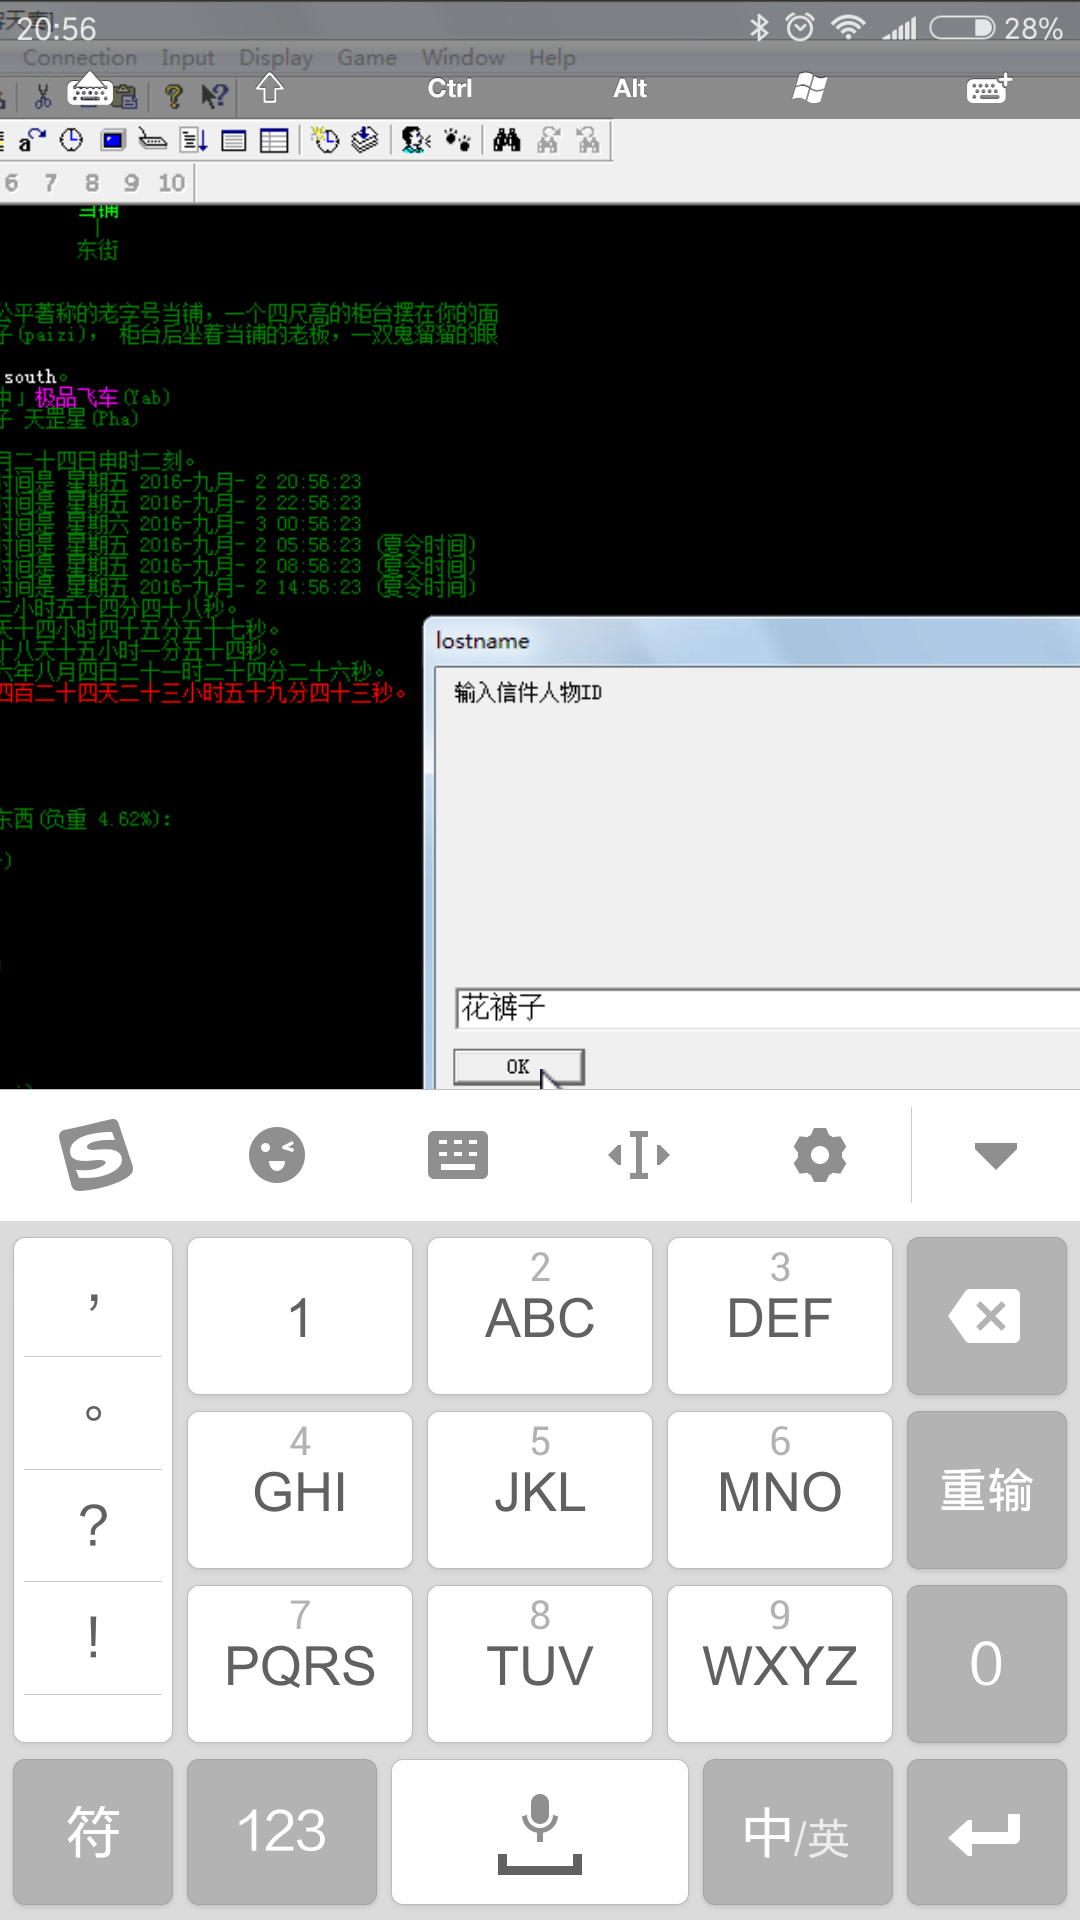1080x1920 pixels.
Task: Open the Display menu
Action: click(x=276, y=58)
